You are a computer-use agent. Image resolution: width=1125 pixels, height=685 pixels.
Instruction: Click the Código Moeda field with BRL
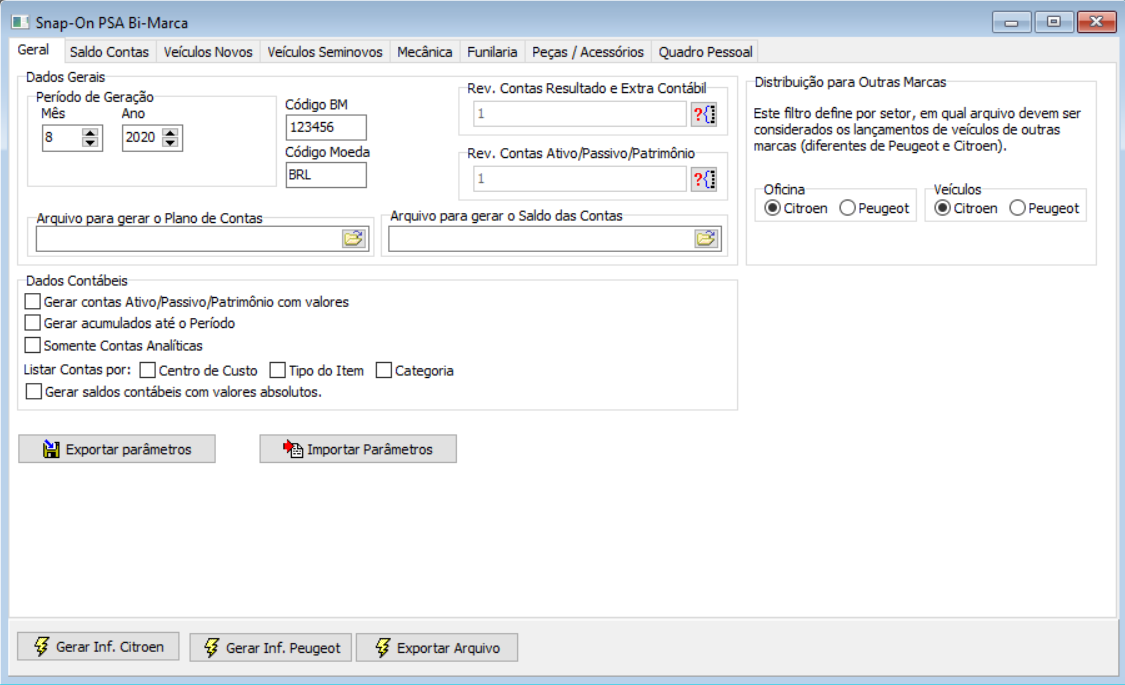[x=326, y=175]
